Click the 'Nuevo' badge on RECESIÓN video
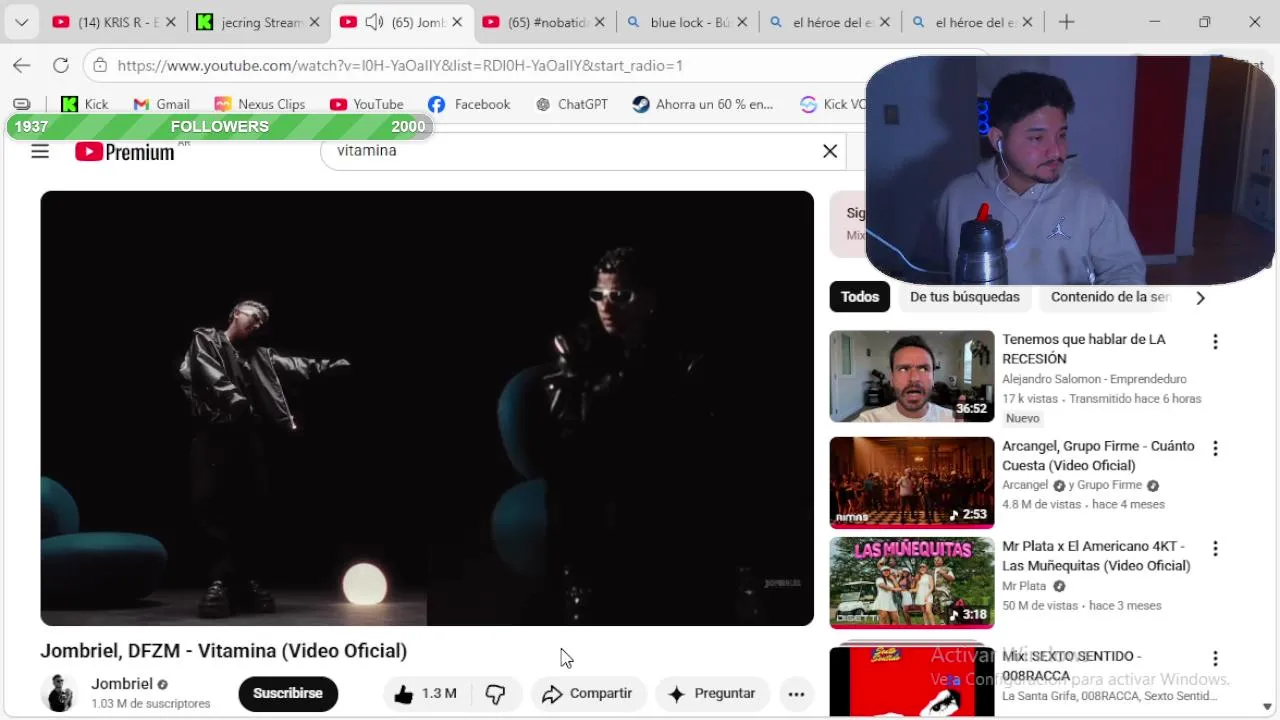 click(x=1023, y=418)
